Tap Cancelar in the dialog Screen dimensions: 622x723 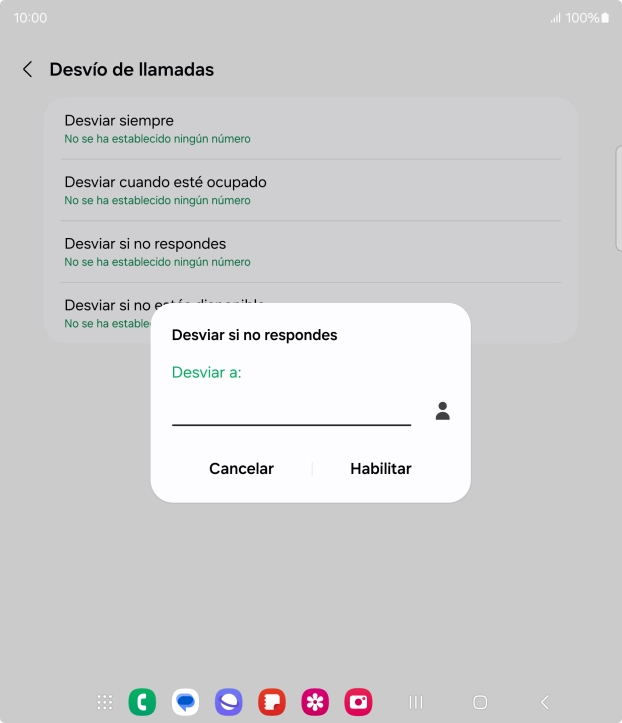pyautogui.click(x=241, y=469)
